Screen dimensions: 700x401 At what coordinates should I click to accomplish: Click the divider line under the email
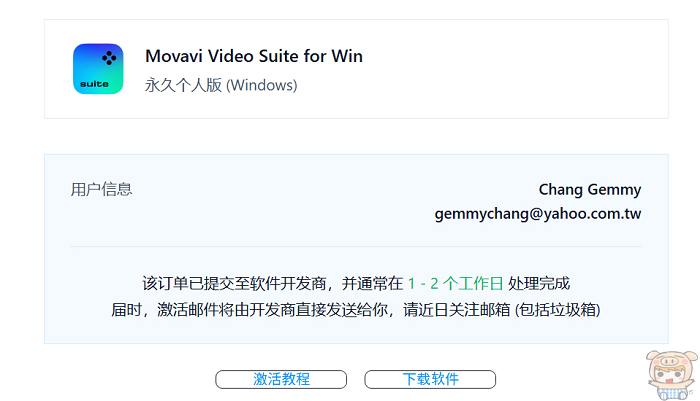[356, 246]
